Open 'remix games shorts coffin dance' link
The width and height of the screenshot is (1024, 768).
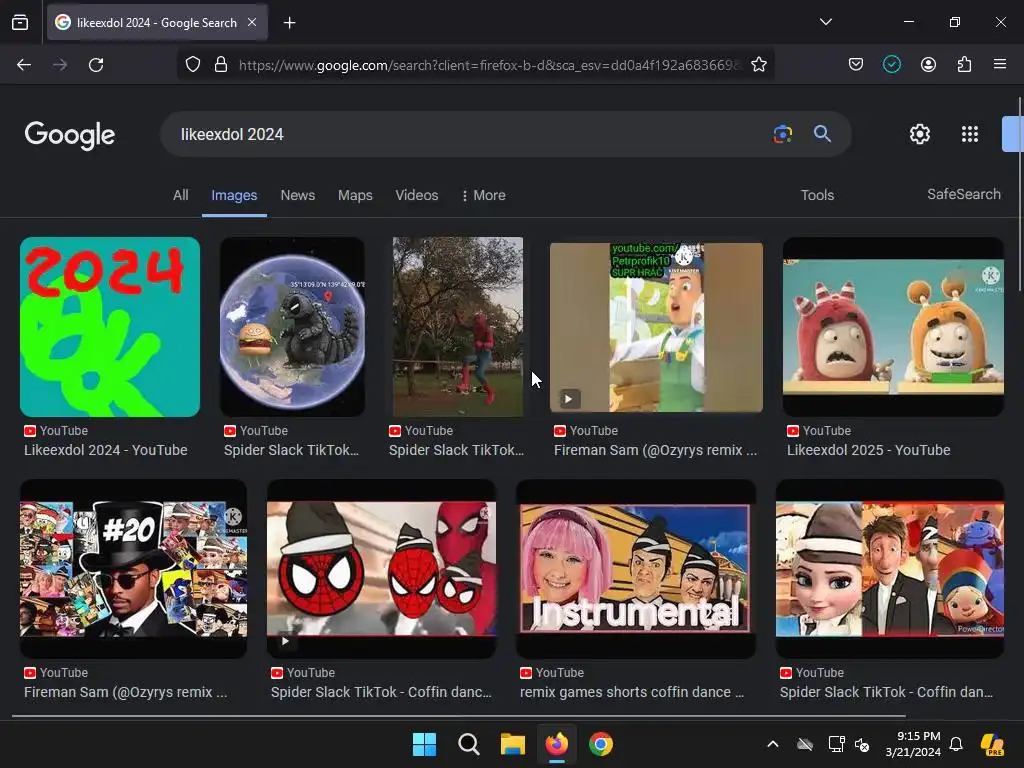pyautogui.click(x=632, y=692)
